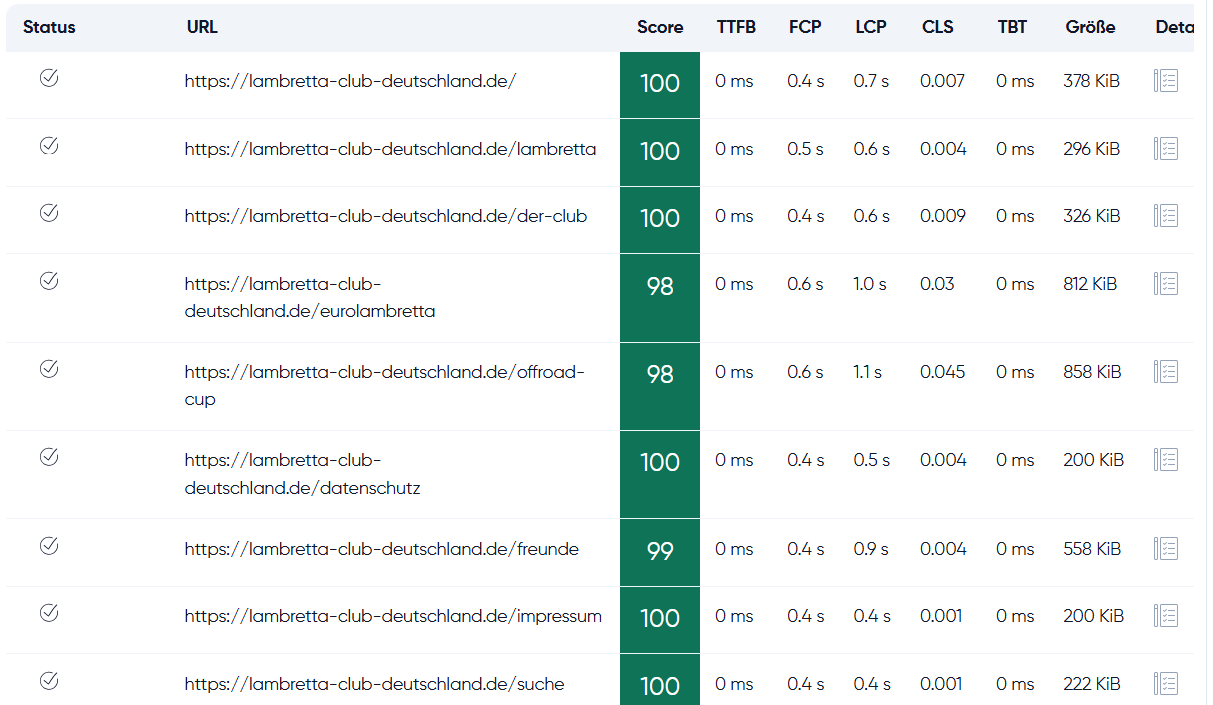Open details icon for /der-club row
This screenshot has height=705, width=1213.
pyautogui.click(x=1166, y=216)
